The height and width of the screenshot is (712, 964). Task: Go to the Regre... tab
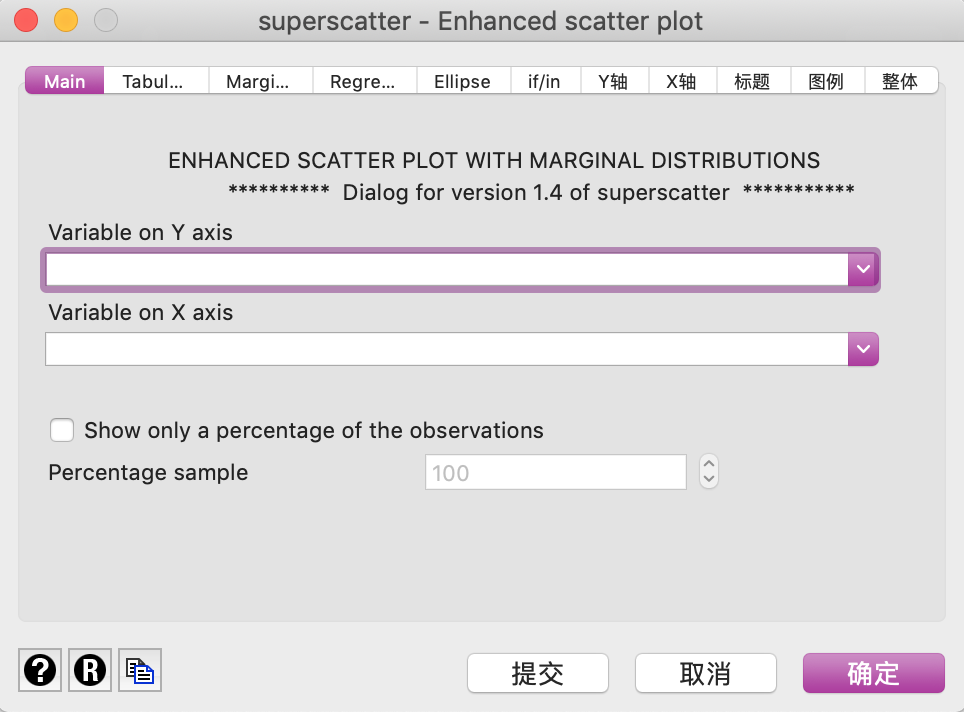(365, 81)
